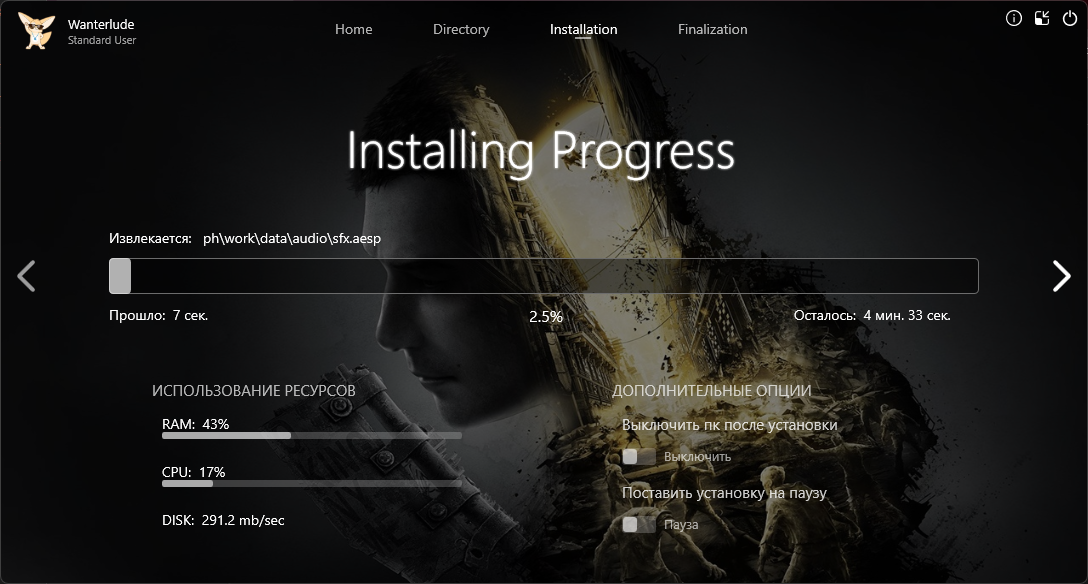This screenshot has width=1088, height=584.
Task: Click the DISK: 291.2 mb/sec value
Action: tap(223, 520)
